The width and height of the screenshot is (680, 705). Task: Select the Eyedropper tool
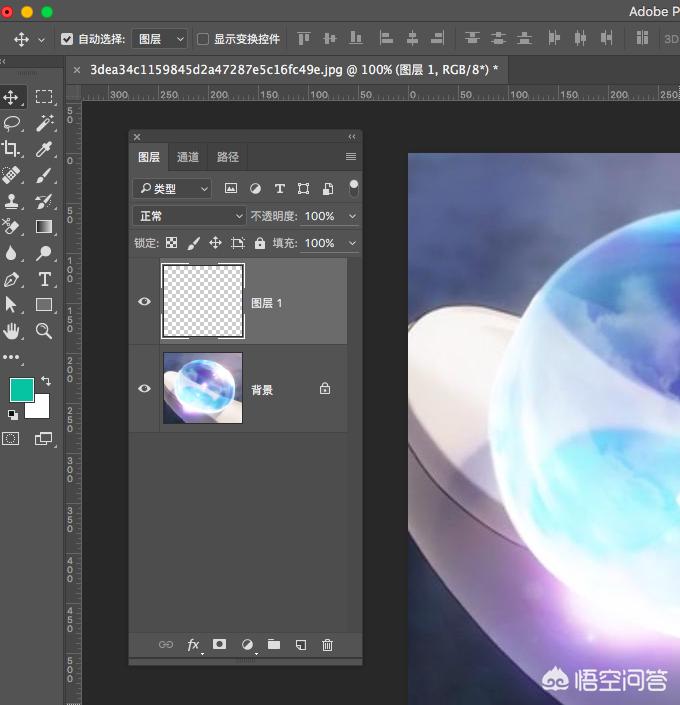tap(44, 149)
